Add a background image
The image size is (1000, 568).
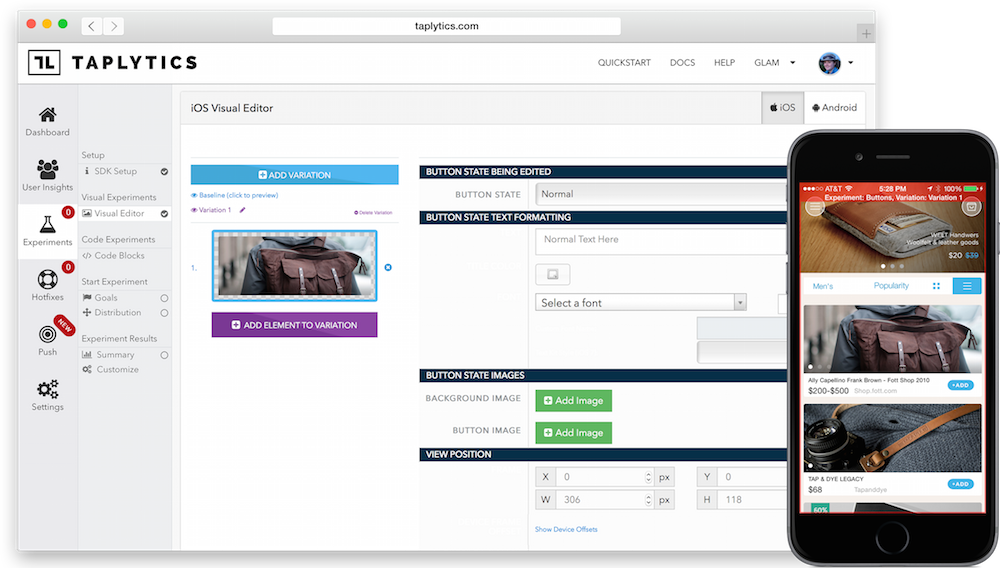pos(573,401)
